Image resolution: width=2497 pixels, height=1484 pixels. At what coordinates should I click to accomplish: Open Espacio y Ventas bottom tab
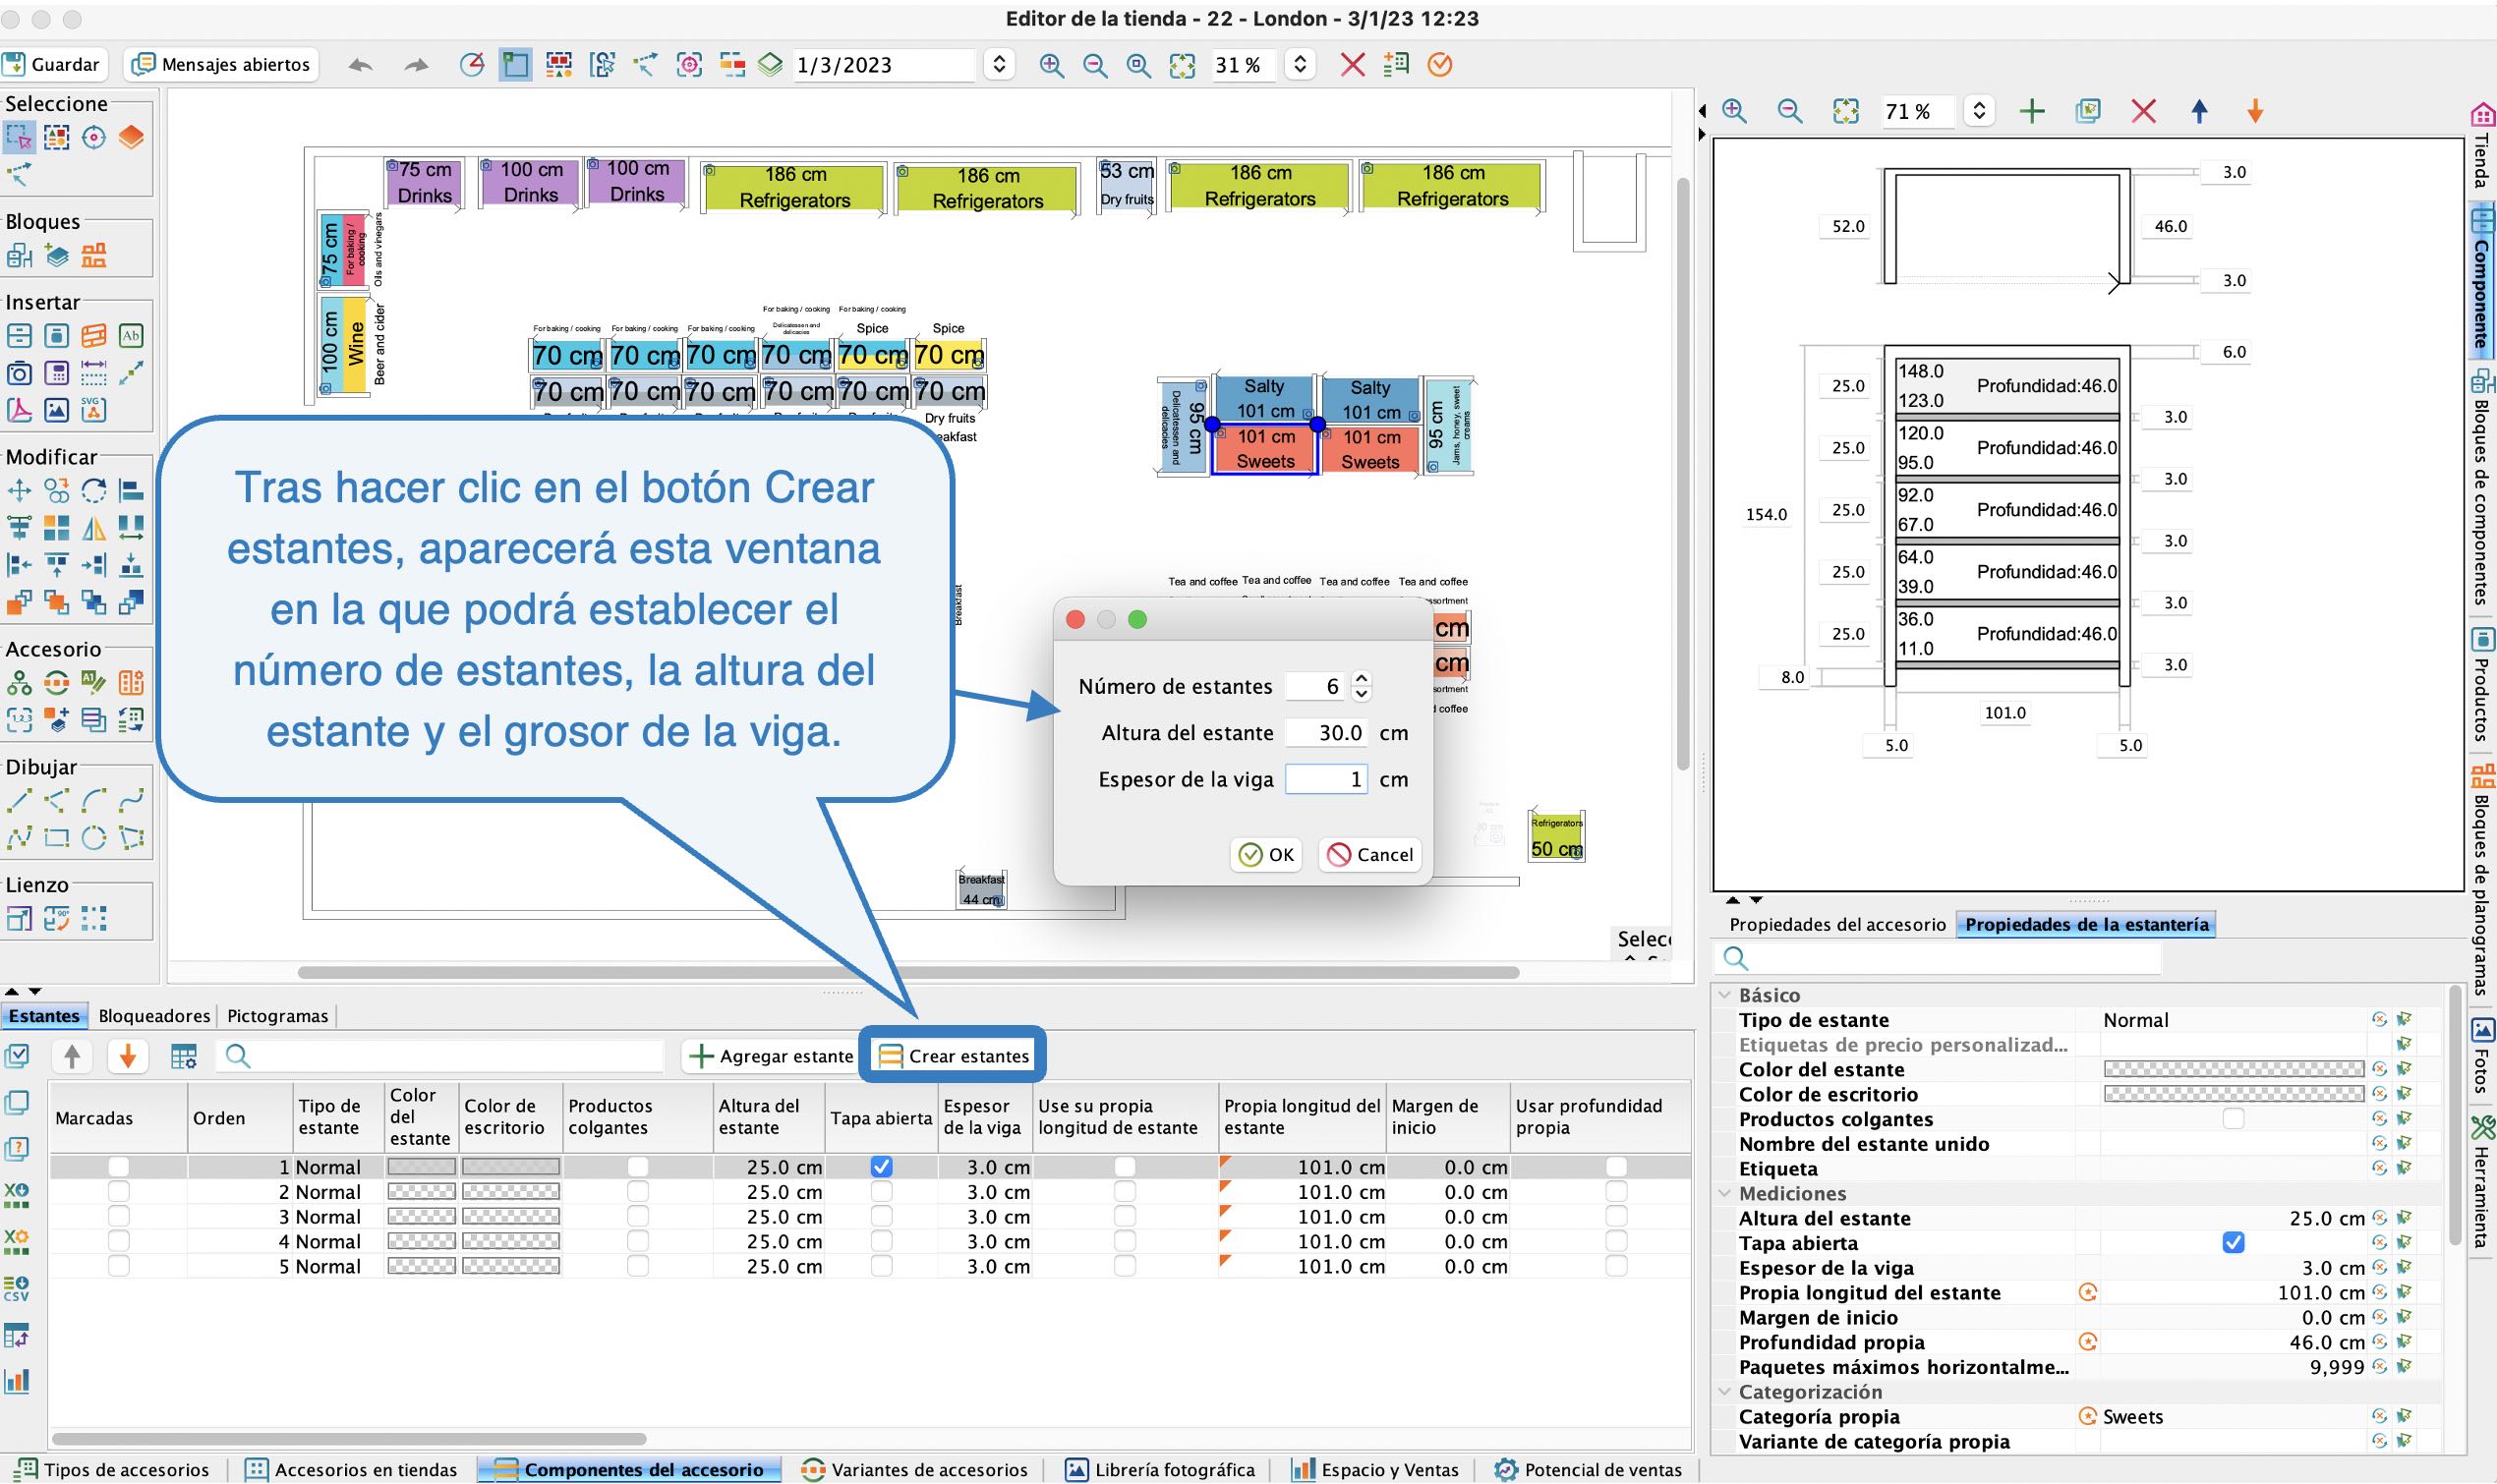point(1375,1470)
